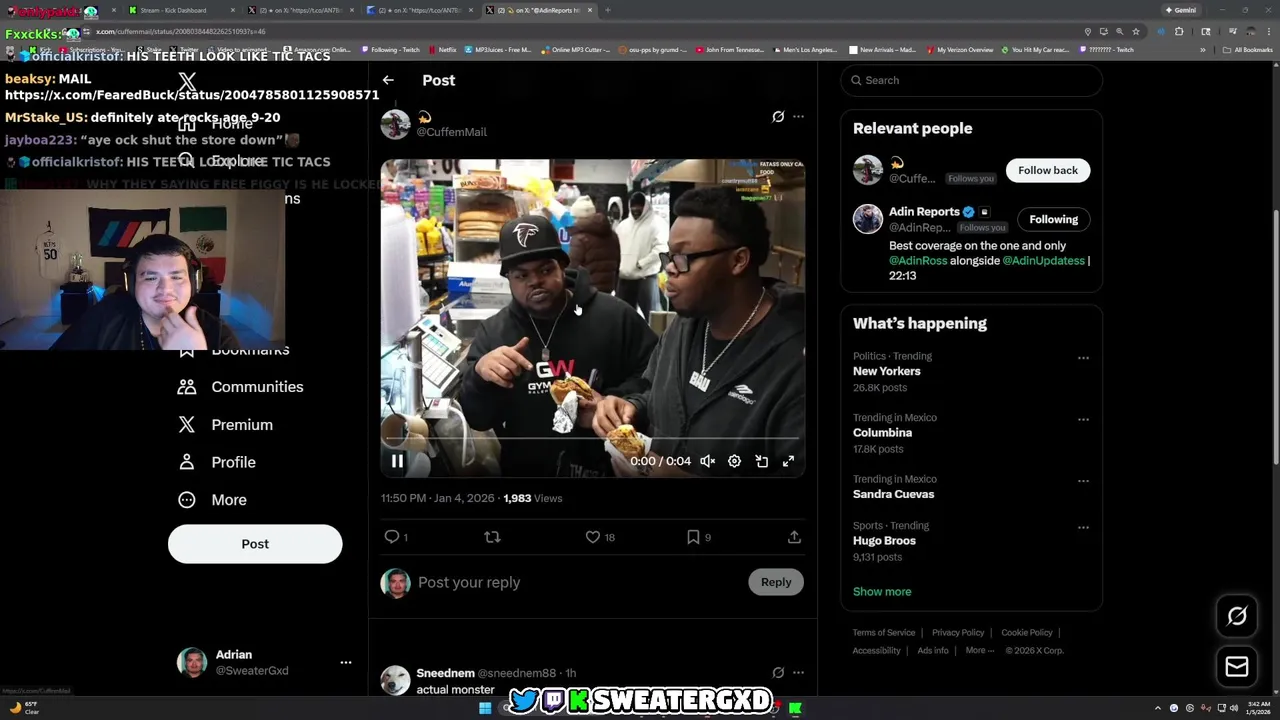Open Grok icon on the CuffemMail post
Viewport: 1280px width, 720px height.
778,117
